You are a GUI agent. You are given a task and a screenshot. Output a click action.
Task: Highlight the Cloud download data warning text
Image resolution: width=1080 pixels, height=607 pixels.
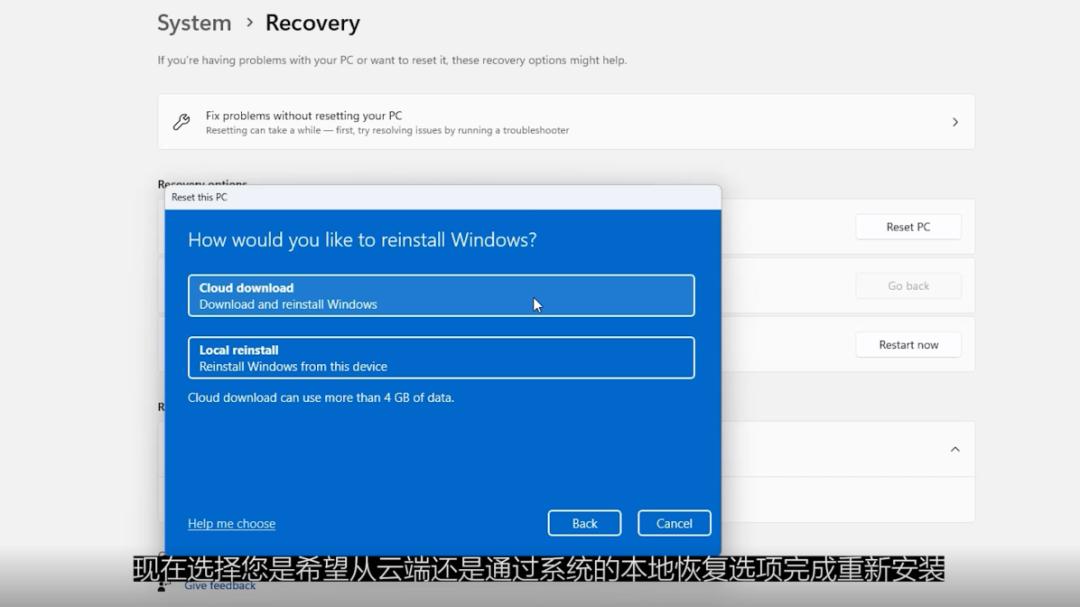pos(320,397)
